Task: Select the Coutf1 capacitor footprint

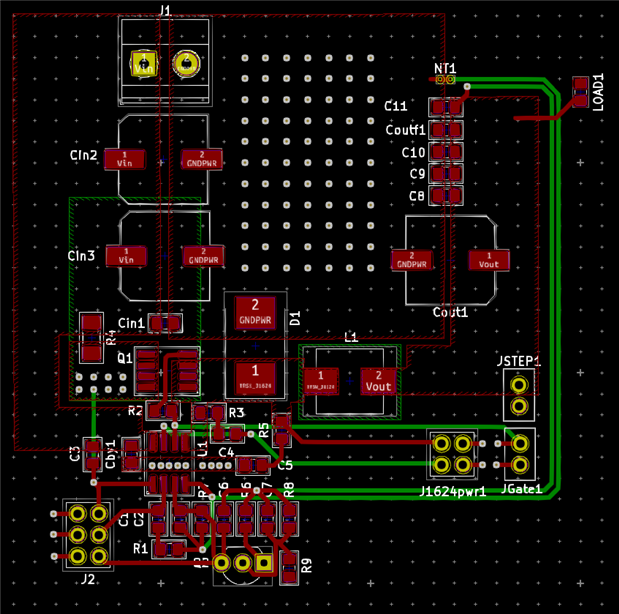Action: pos(446,130)
